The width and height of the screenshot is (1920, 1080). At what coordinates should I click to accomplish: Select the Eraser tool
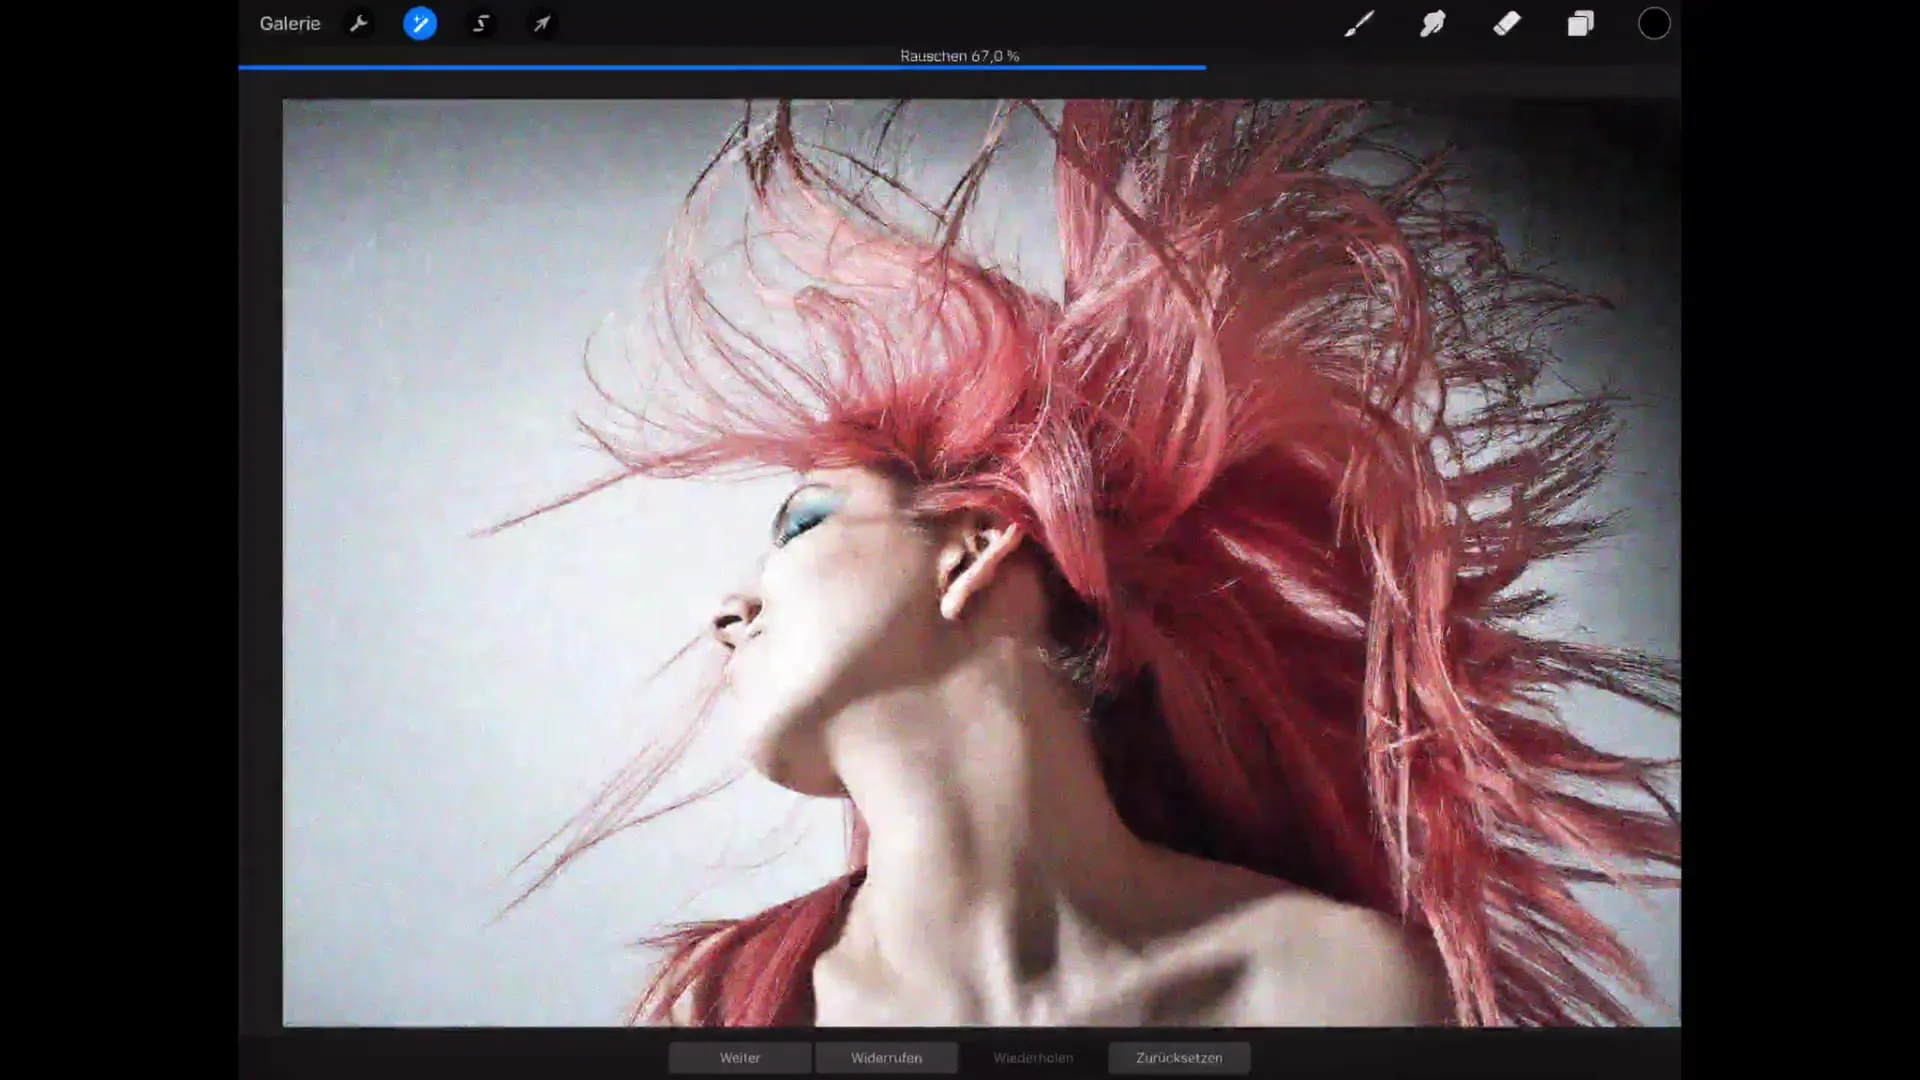point(1507,23)
